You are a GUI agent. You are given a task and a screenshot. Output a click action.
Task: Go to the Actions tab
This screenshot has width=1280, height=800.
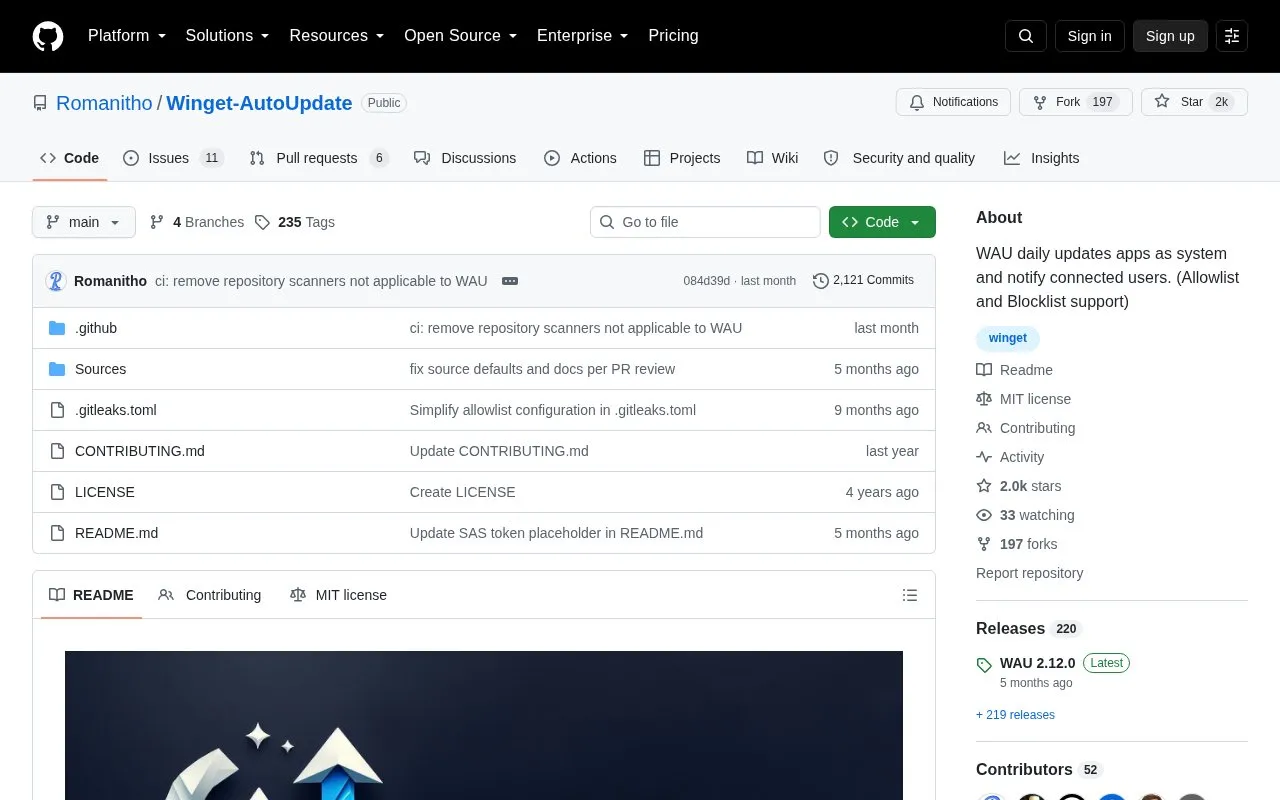580,158
